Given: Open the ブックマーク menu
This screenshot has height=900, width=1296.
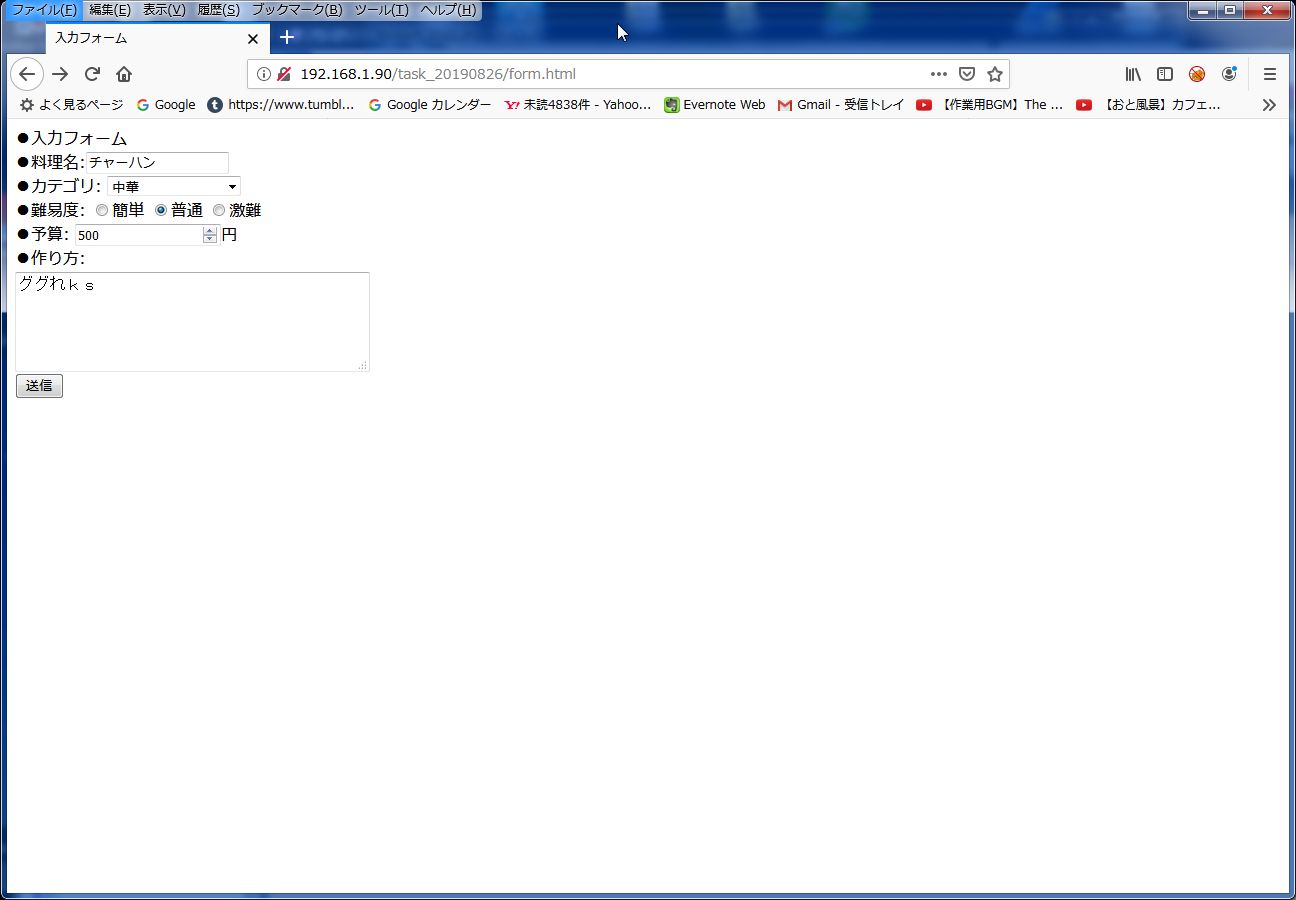Looking at the screenshot, I should click(x=296, y=10).
